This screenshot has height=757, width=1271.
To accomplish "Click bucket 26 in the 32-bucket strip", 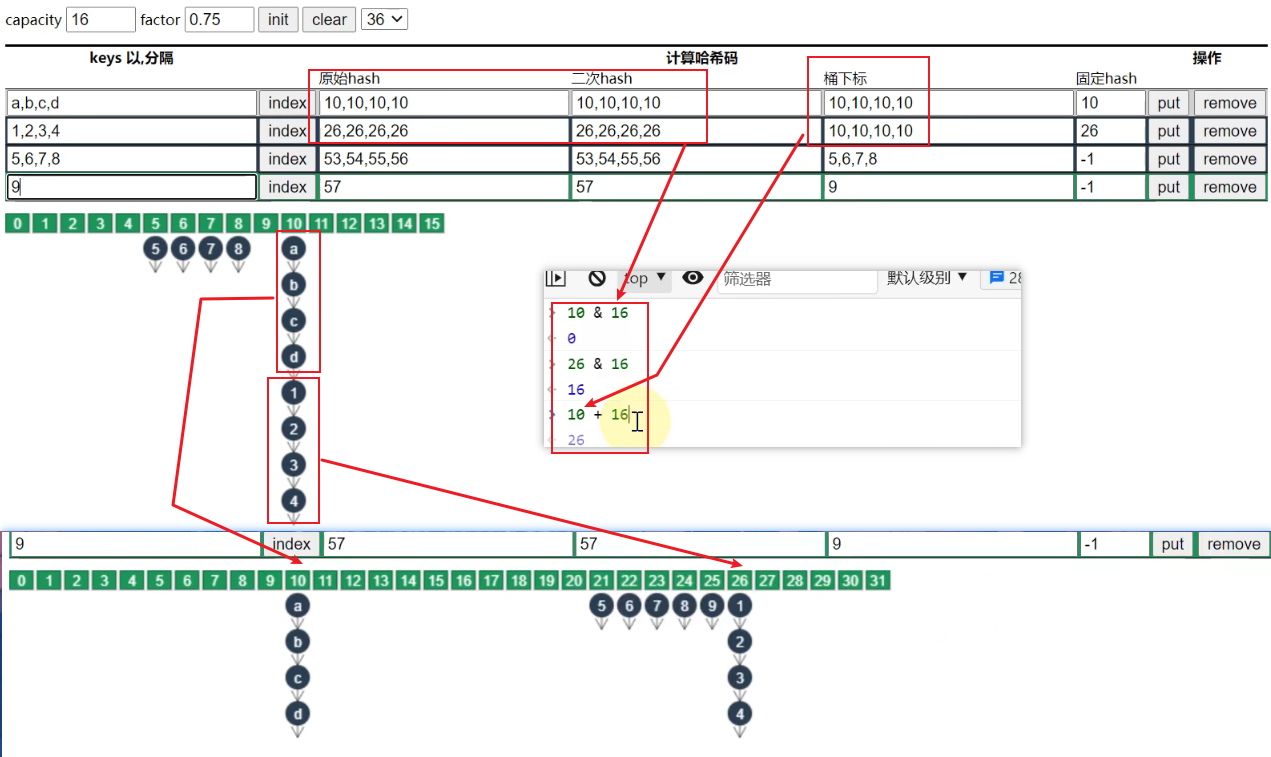I will pos(739,581).
